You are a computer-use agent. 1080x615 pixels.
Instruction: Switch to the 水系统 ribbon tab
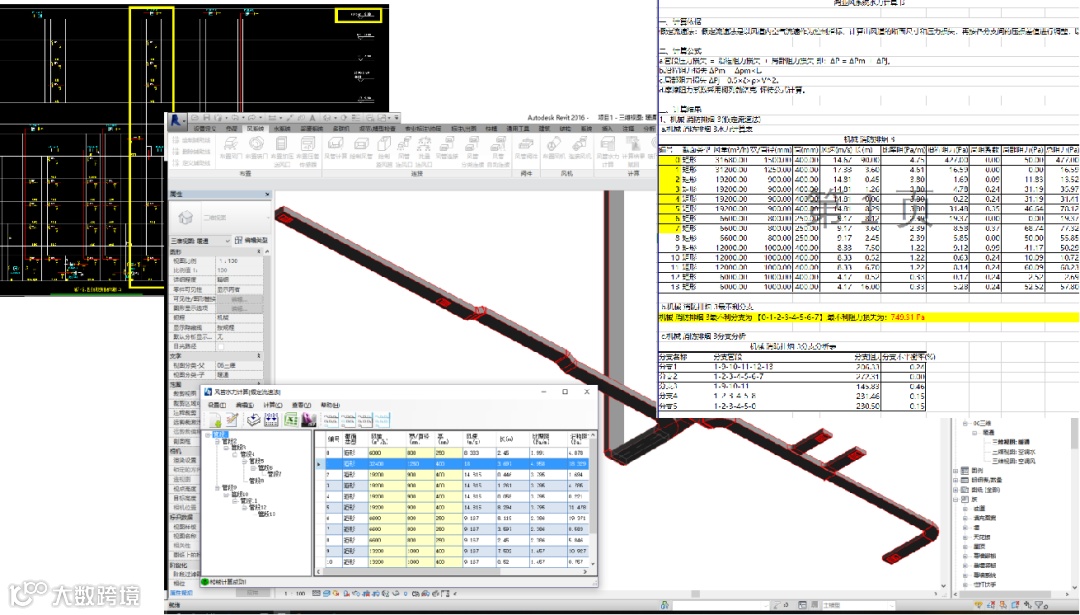282,129
